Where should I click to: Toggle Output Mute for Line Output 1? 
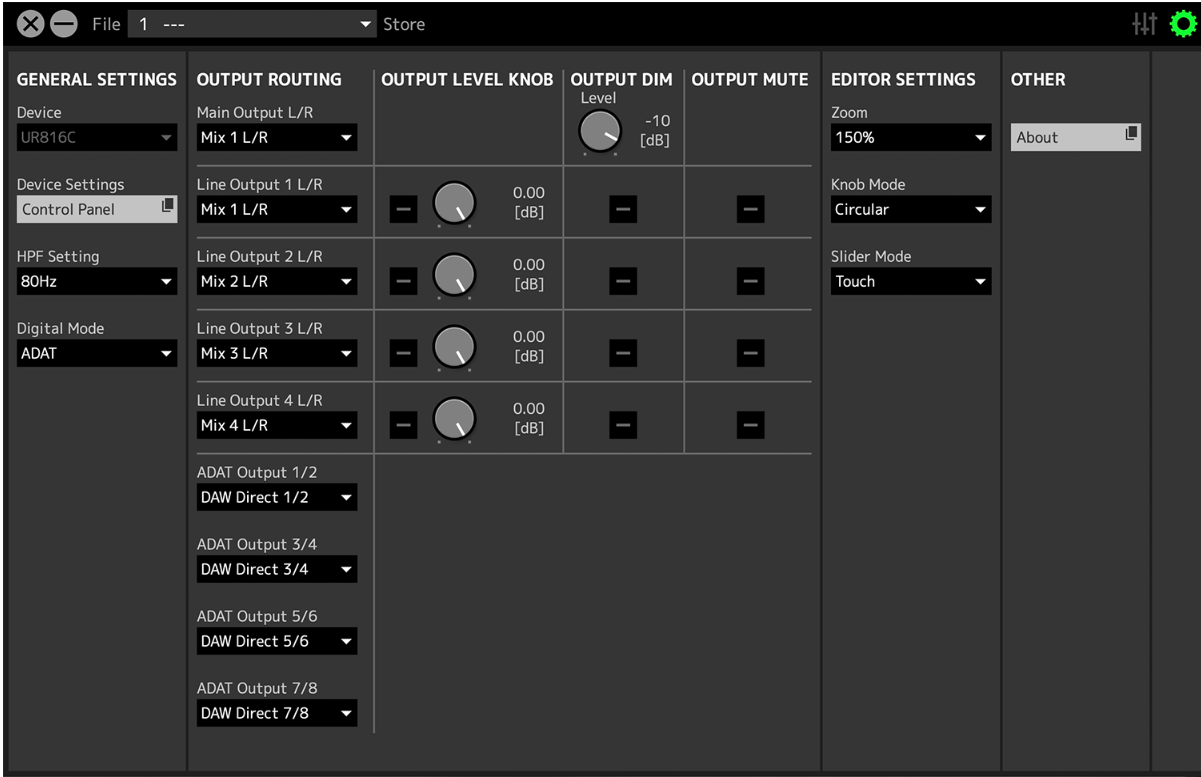[x=750, y=209]
